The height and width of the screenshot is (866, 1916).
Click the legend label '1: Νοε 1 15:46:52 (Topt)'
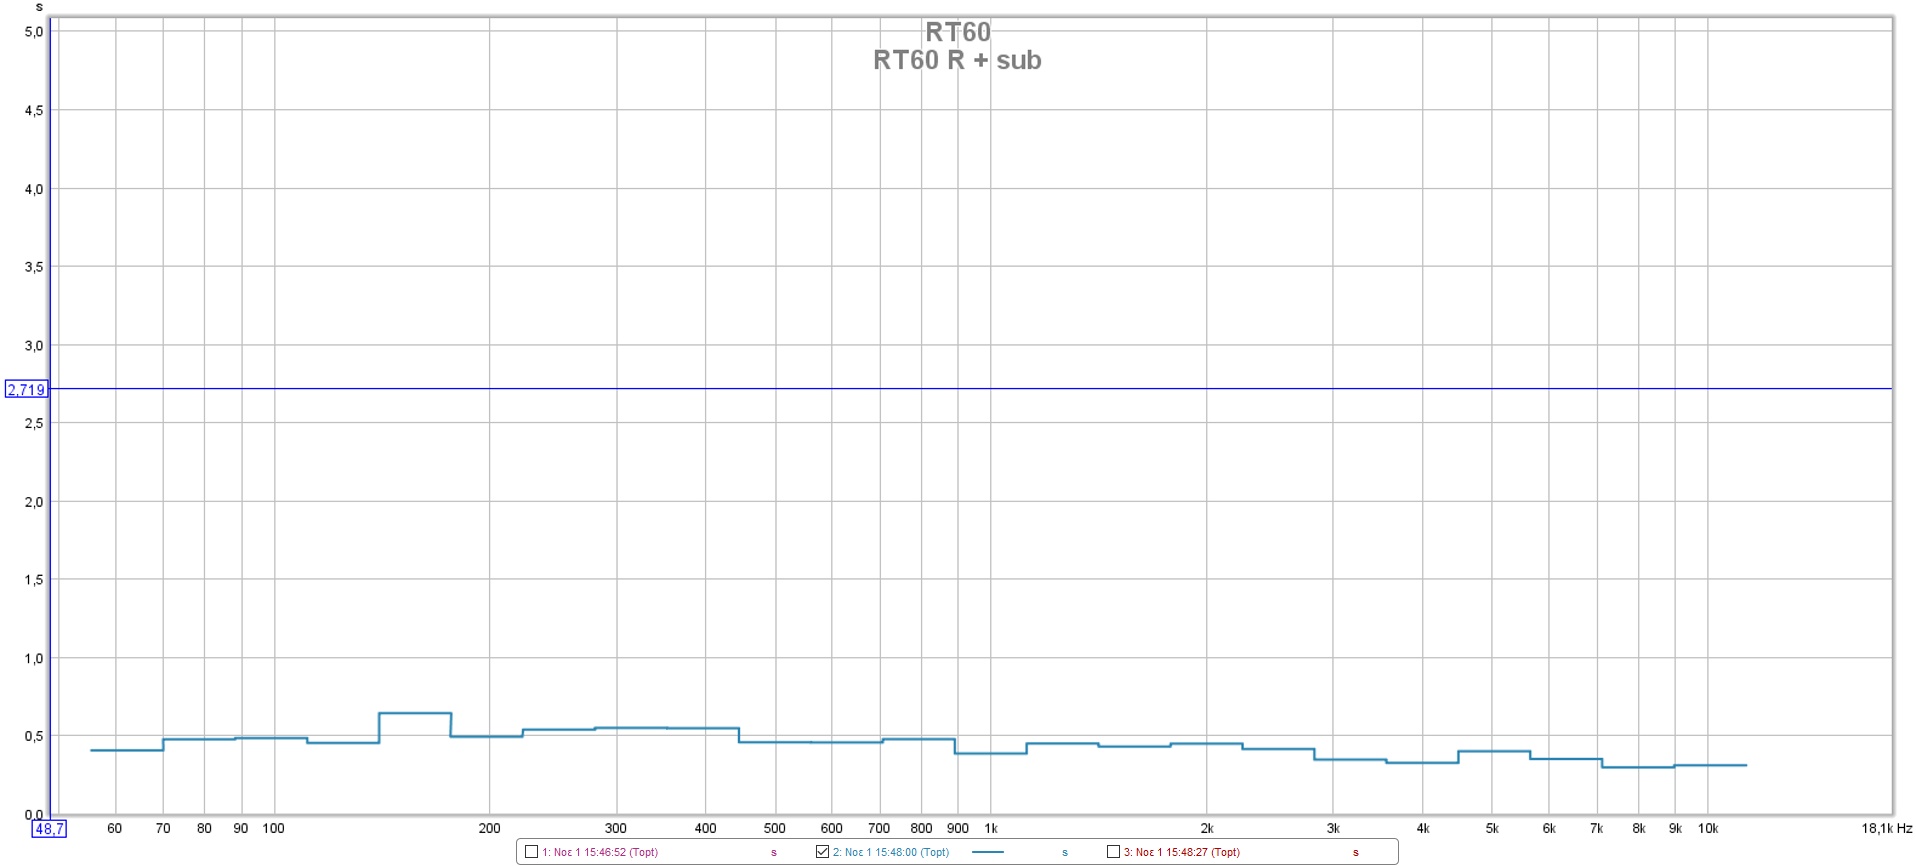tap(600, 853)
